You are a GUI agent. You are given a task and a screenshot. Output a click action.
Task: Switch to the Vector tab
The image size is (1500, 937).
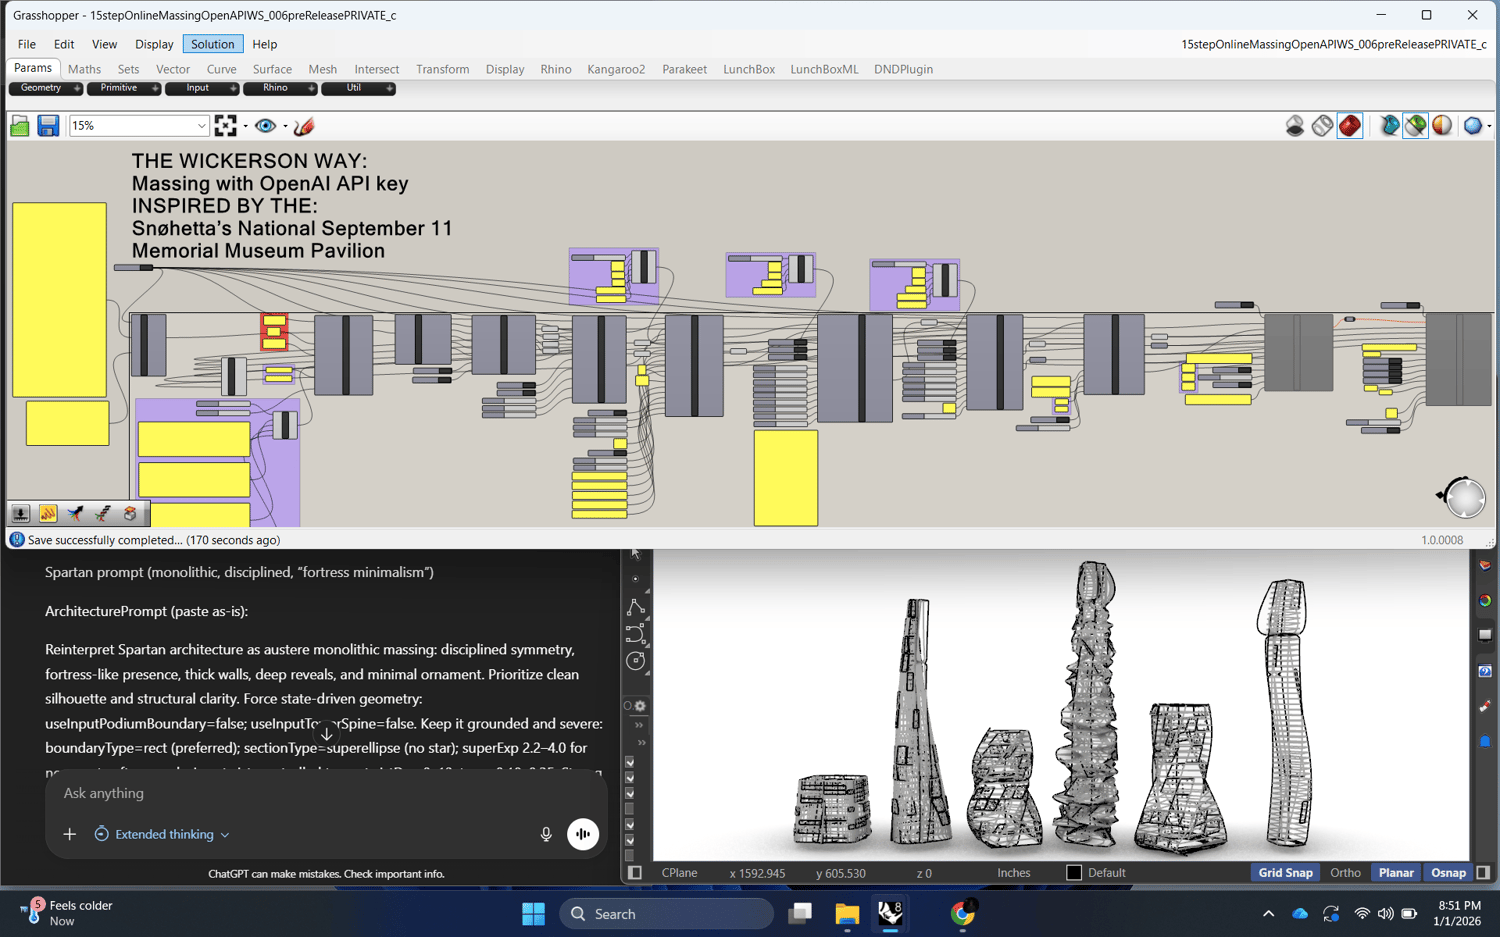coord(172,69)
